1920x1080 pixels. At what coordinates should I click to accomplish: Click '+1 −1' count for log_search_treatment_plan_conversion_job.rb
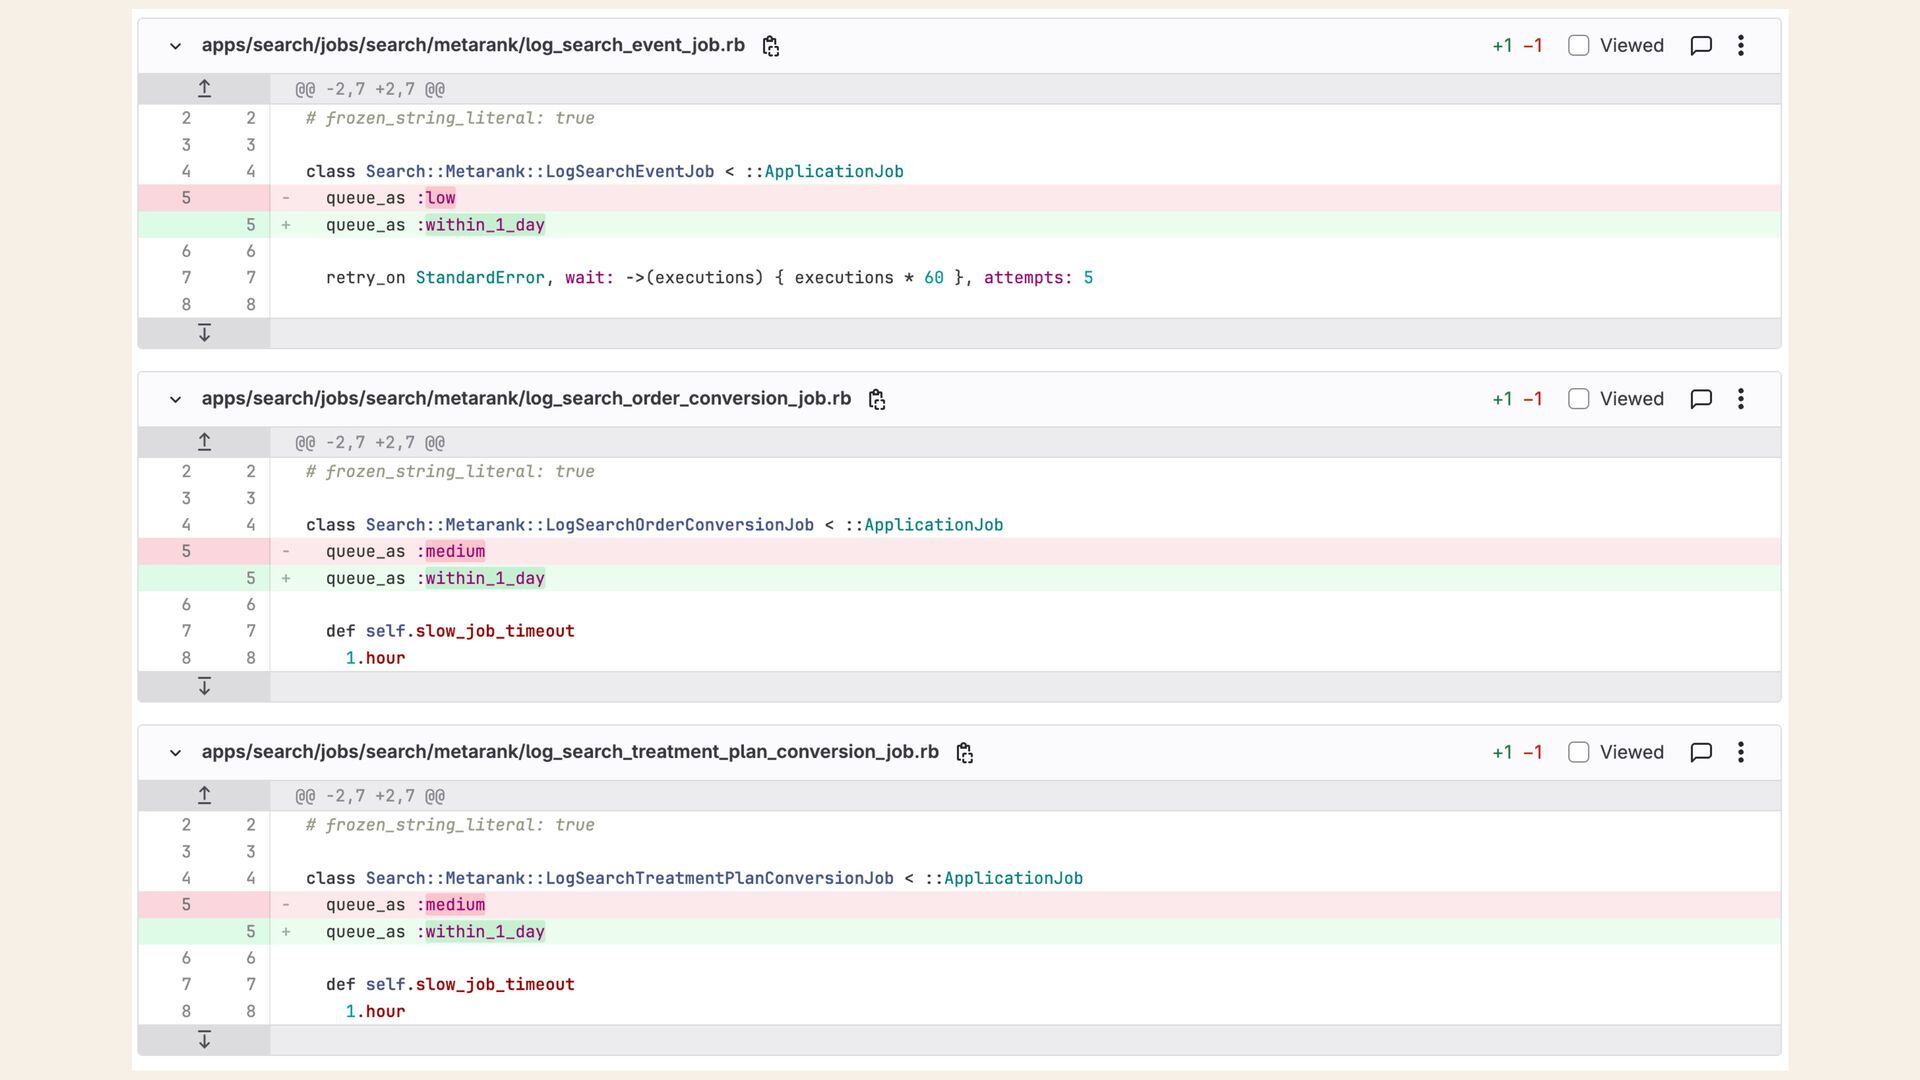pyautogui.click(x=1517, y=752)
